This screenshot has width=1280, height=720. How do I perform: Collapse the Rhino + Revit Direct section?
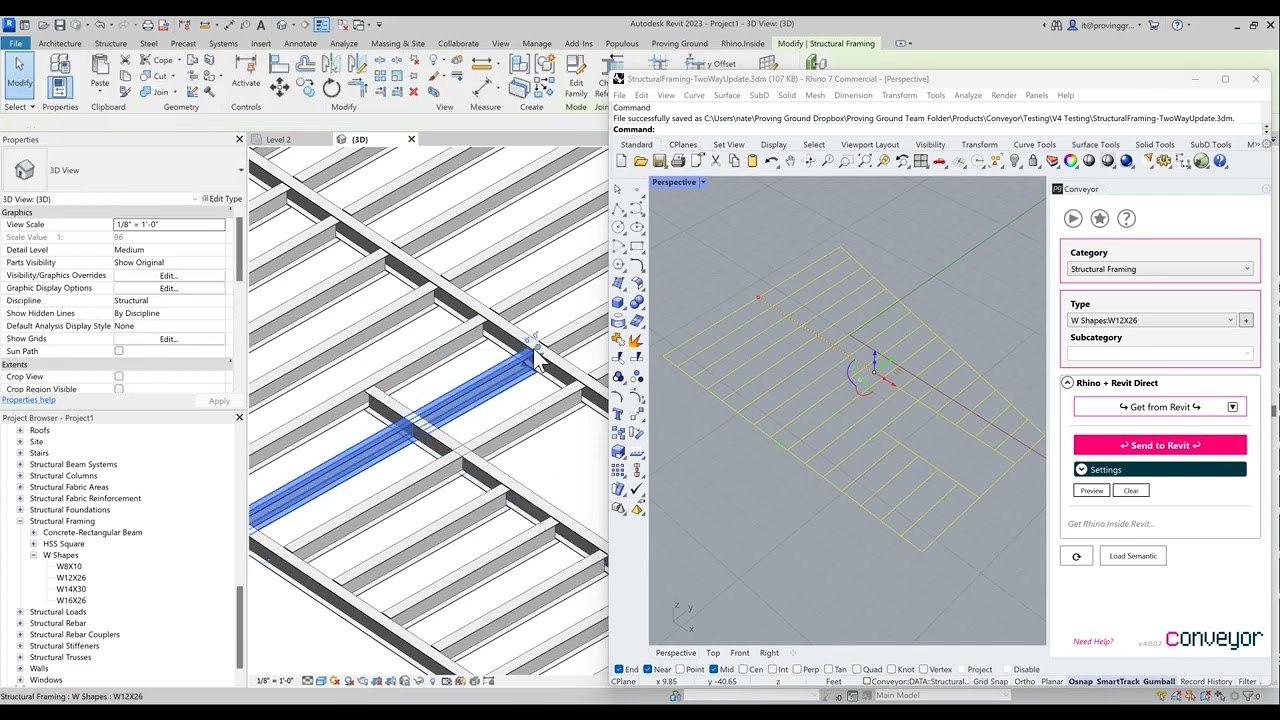click(x=1067, y=383)
